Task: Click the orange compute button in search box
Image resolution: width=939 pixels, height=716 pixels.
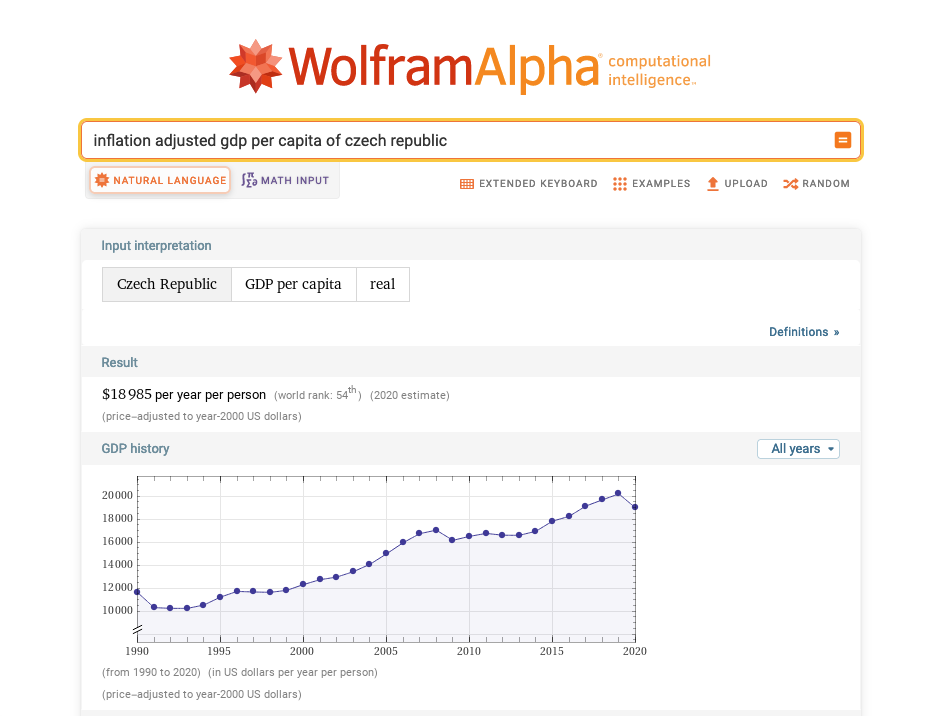Action: [843, 140]
